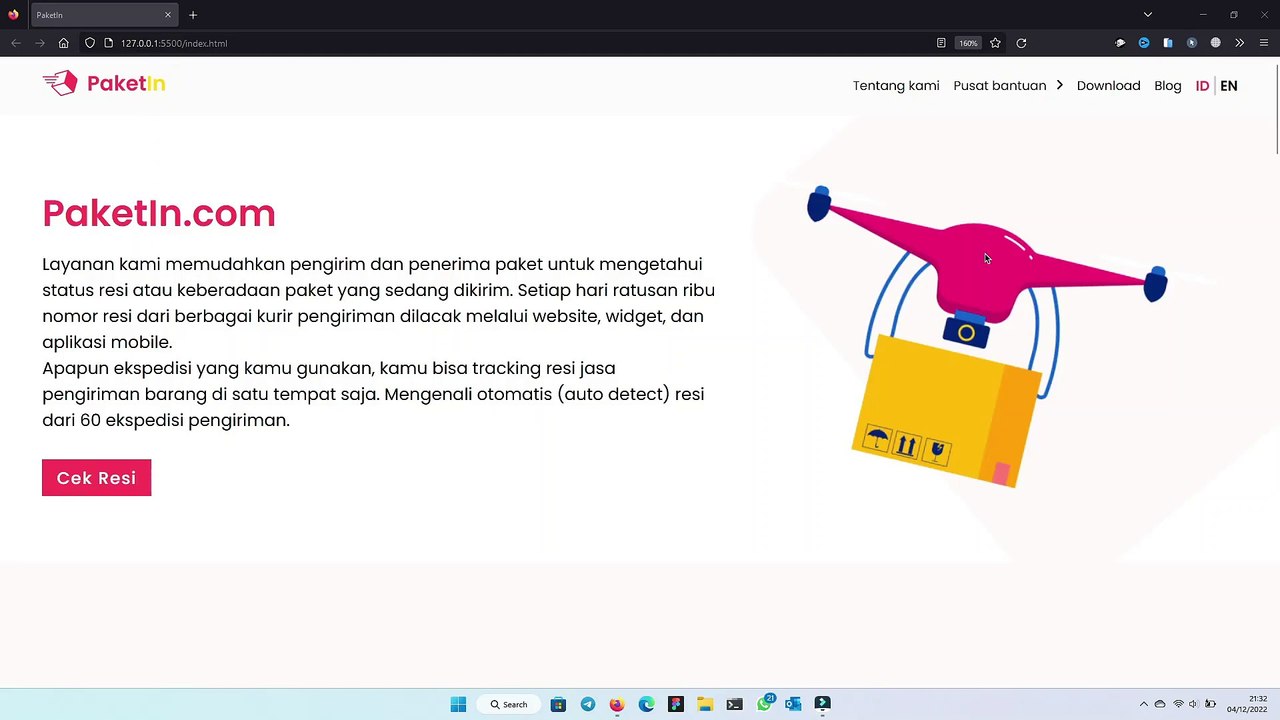The image size is (1280, 720).
Task: Open Telegram from the taskbar
Action: pos(587,704)
